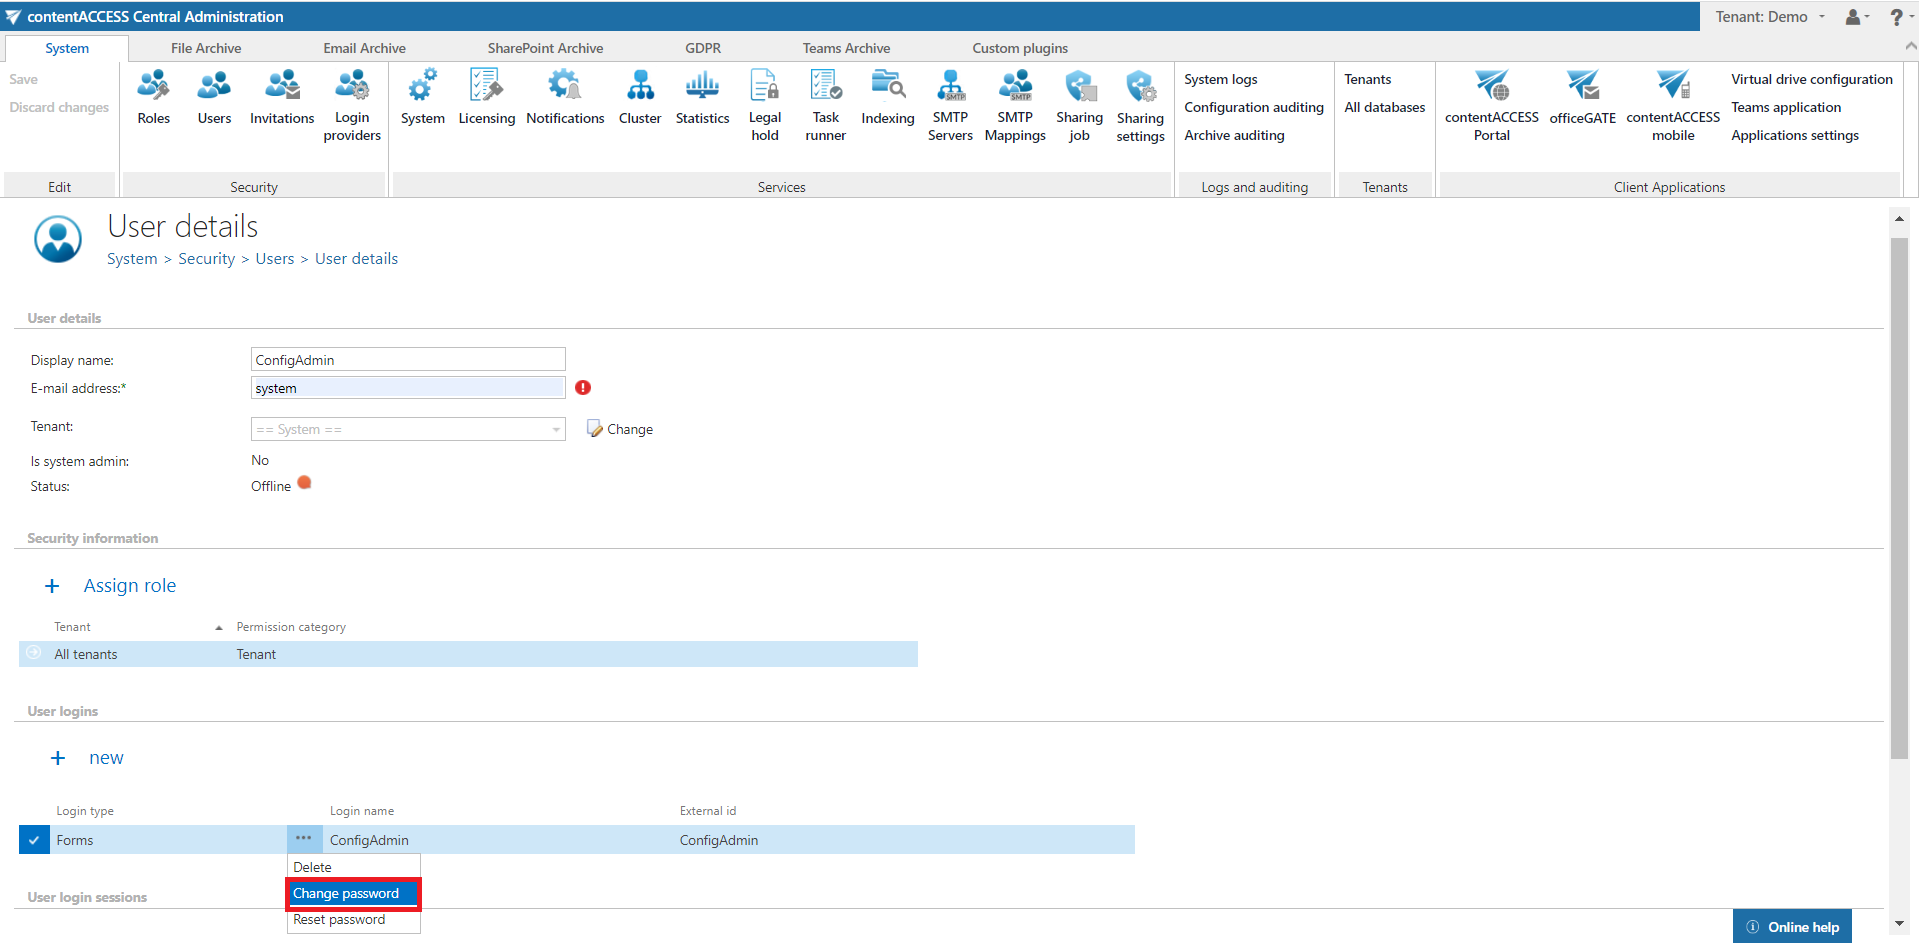Open the Tenant: Demo dropdown
The height and width of the screenshot is (943, 1919).
[x=1770, y=17]
